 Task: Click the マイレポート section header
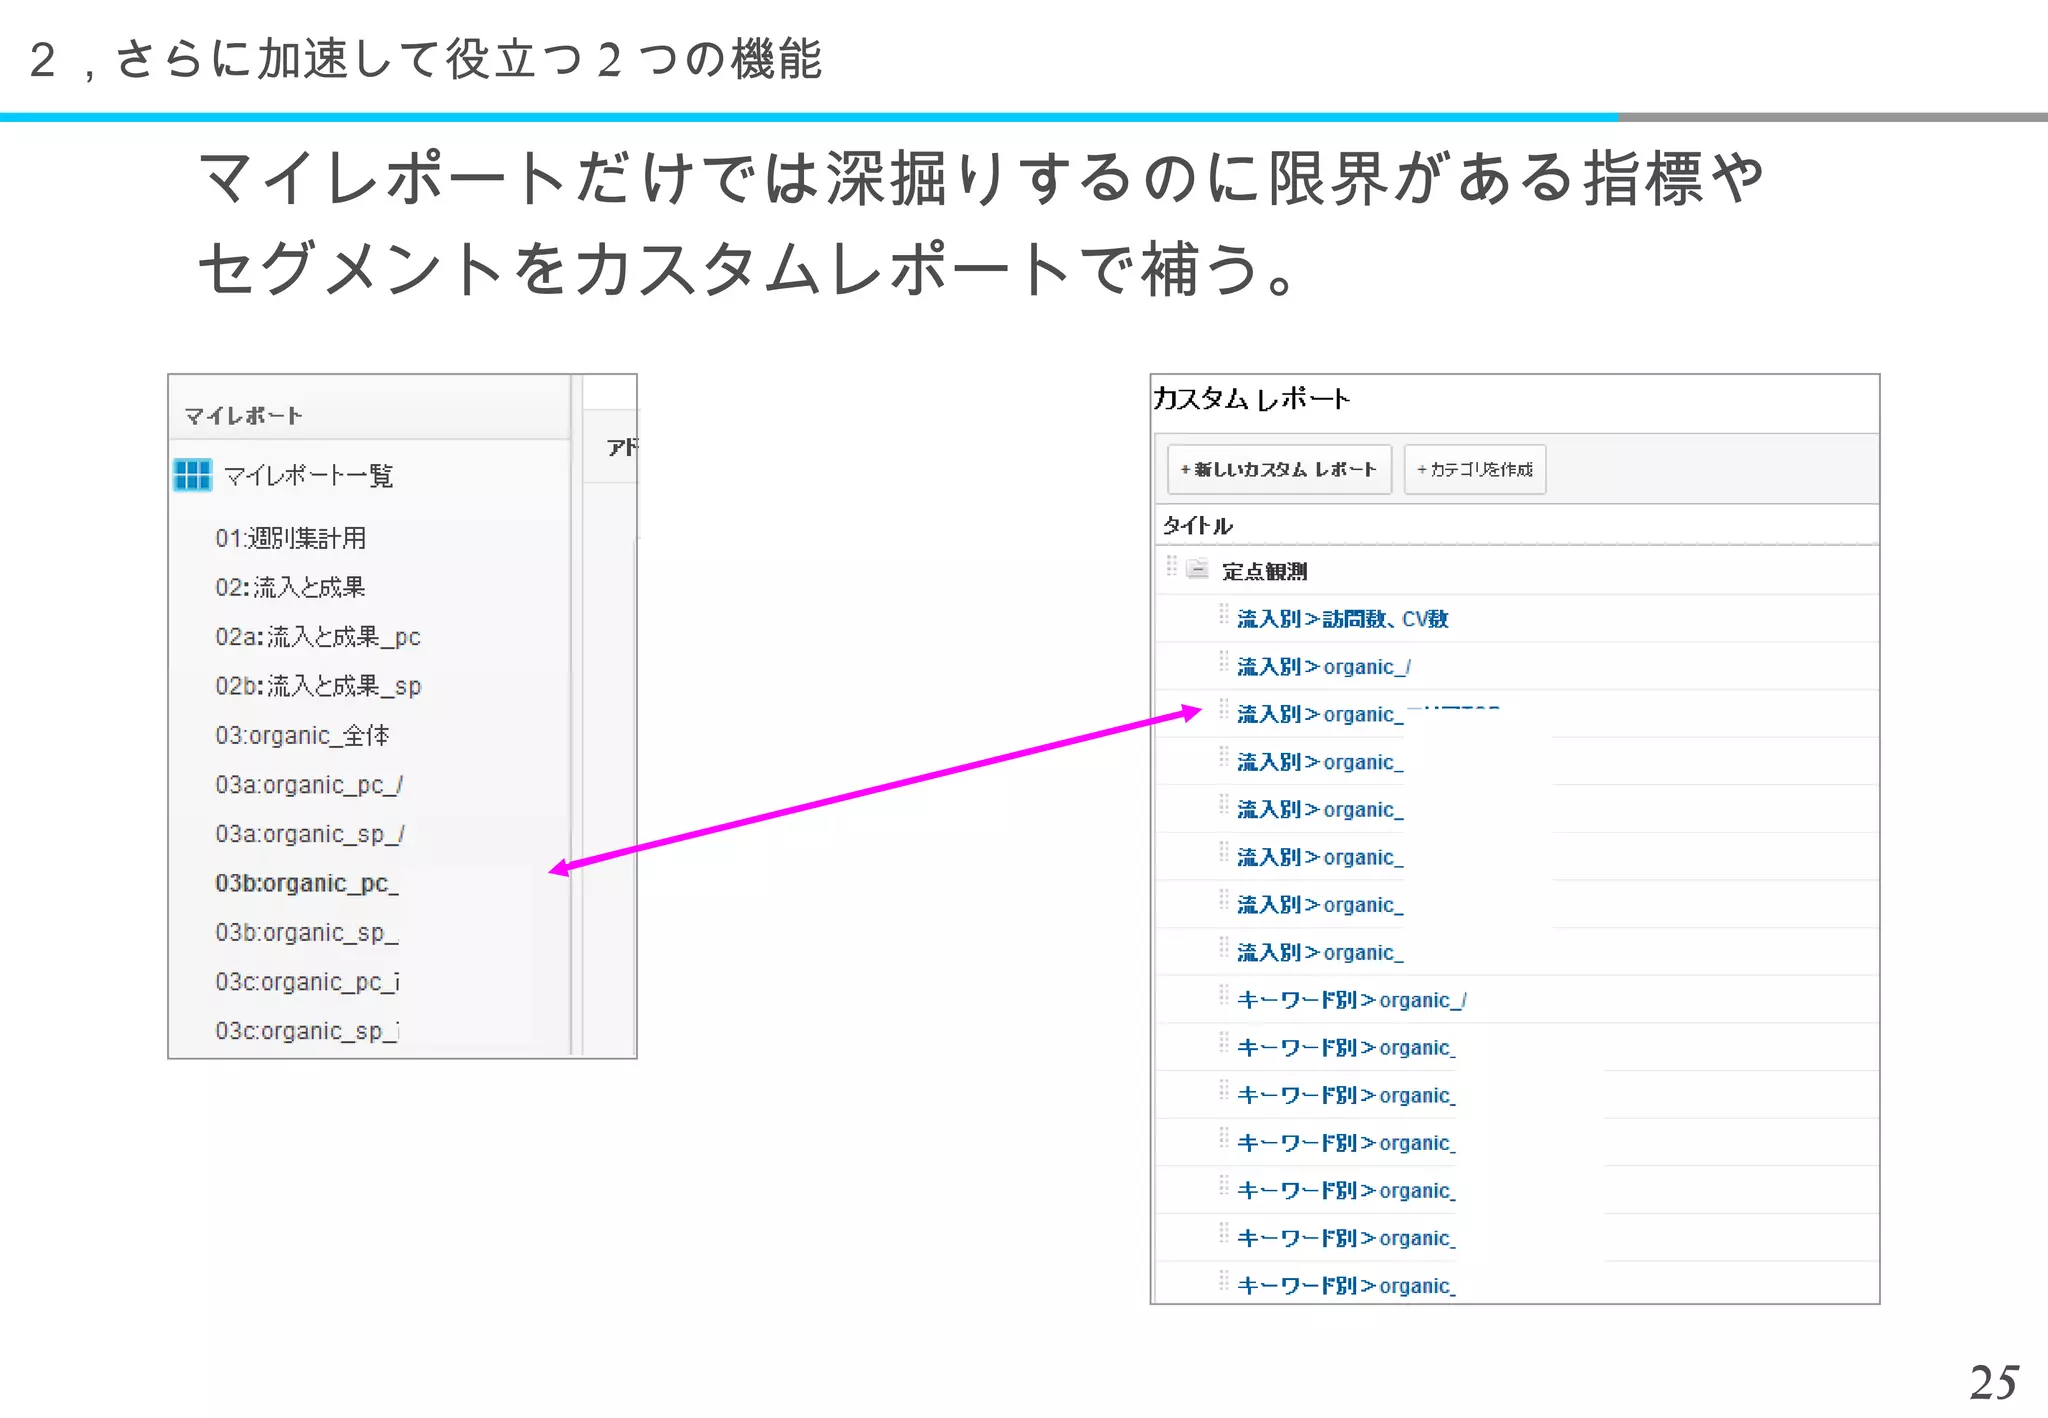pos(243,415)
